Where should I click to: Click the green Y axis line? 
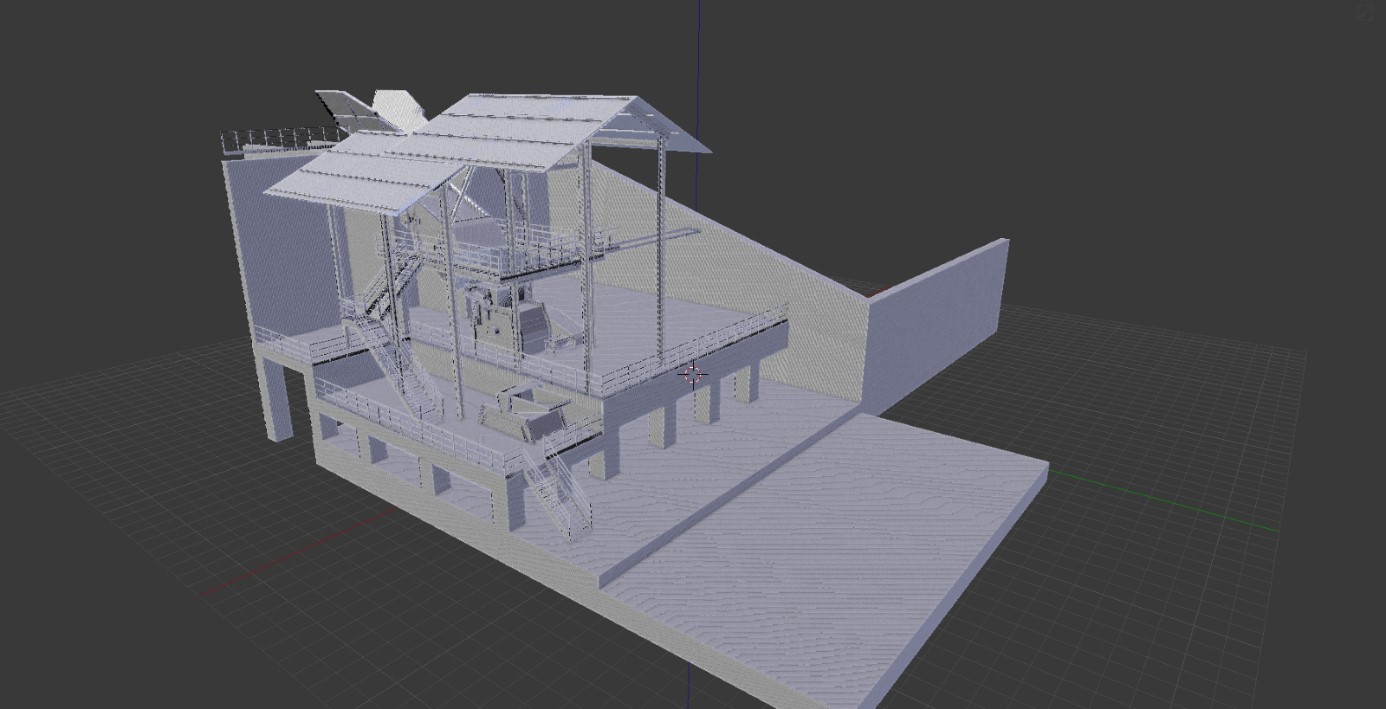point(1180,505)
